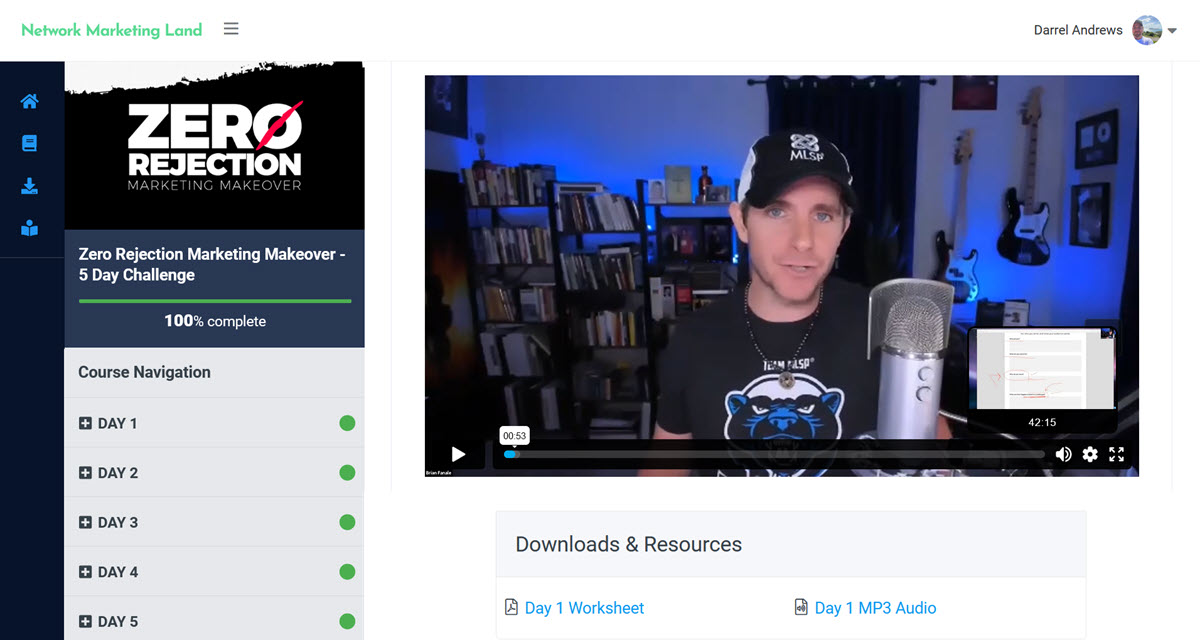1200x640 pixels.
Task: Download the Day 1 Worksheet link
Action: click(x=584, y=608)
